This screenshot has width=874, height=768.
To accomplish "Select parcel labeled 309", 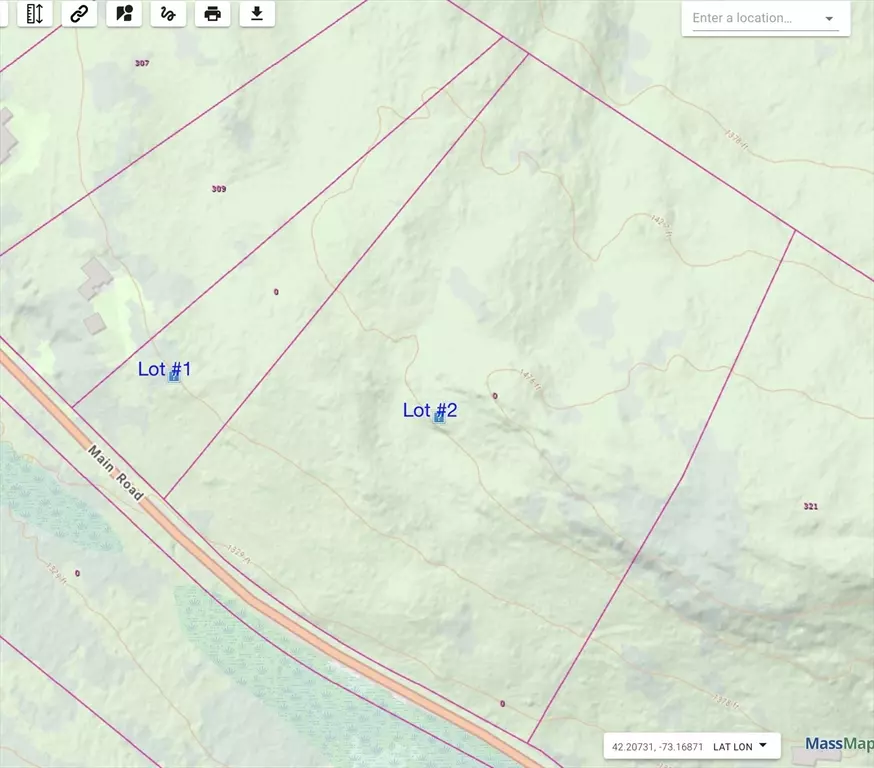I will [x=219, y=189].
